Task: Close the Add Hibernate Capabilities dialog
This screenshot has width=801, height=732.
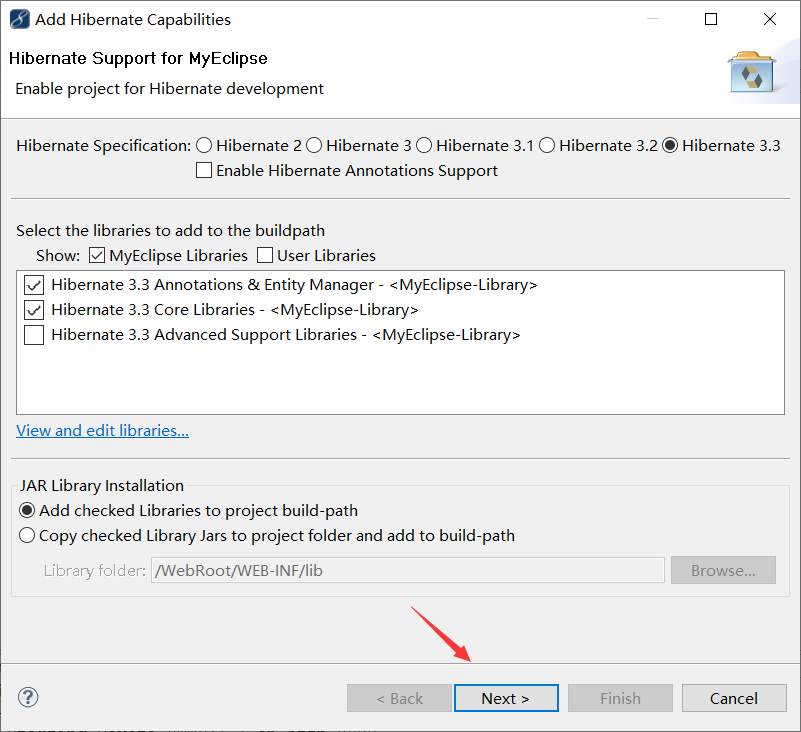Action: pyautogui.click(x=770, y=19)
